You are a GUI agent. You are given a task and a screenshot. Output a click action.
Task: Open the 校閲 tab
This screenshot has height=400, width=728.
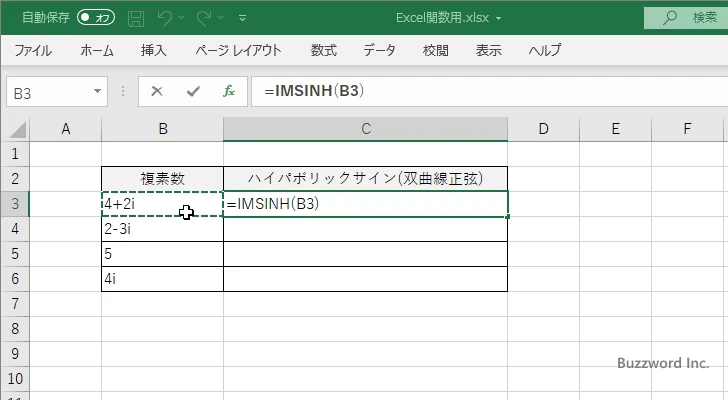coord(436,50)
